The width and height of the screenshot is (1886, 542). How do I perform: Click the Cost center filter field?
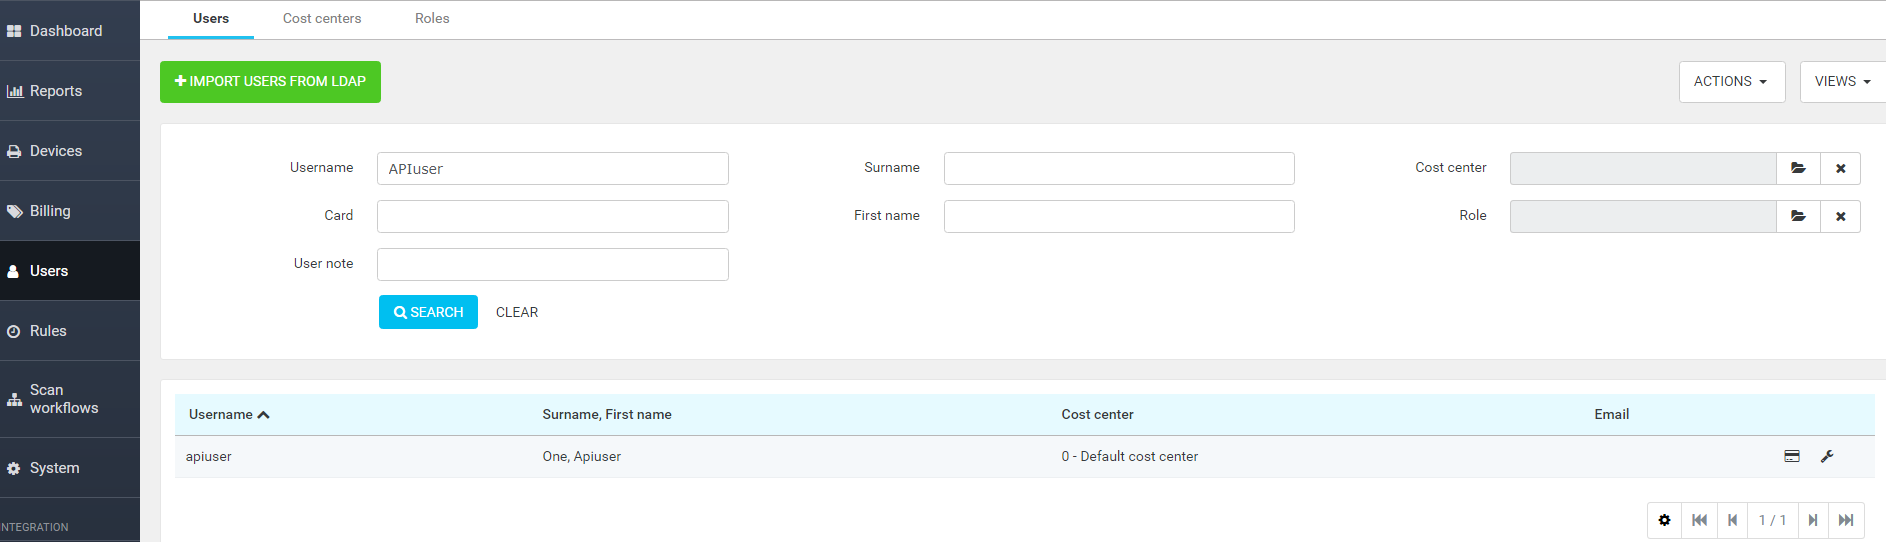1643,168
